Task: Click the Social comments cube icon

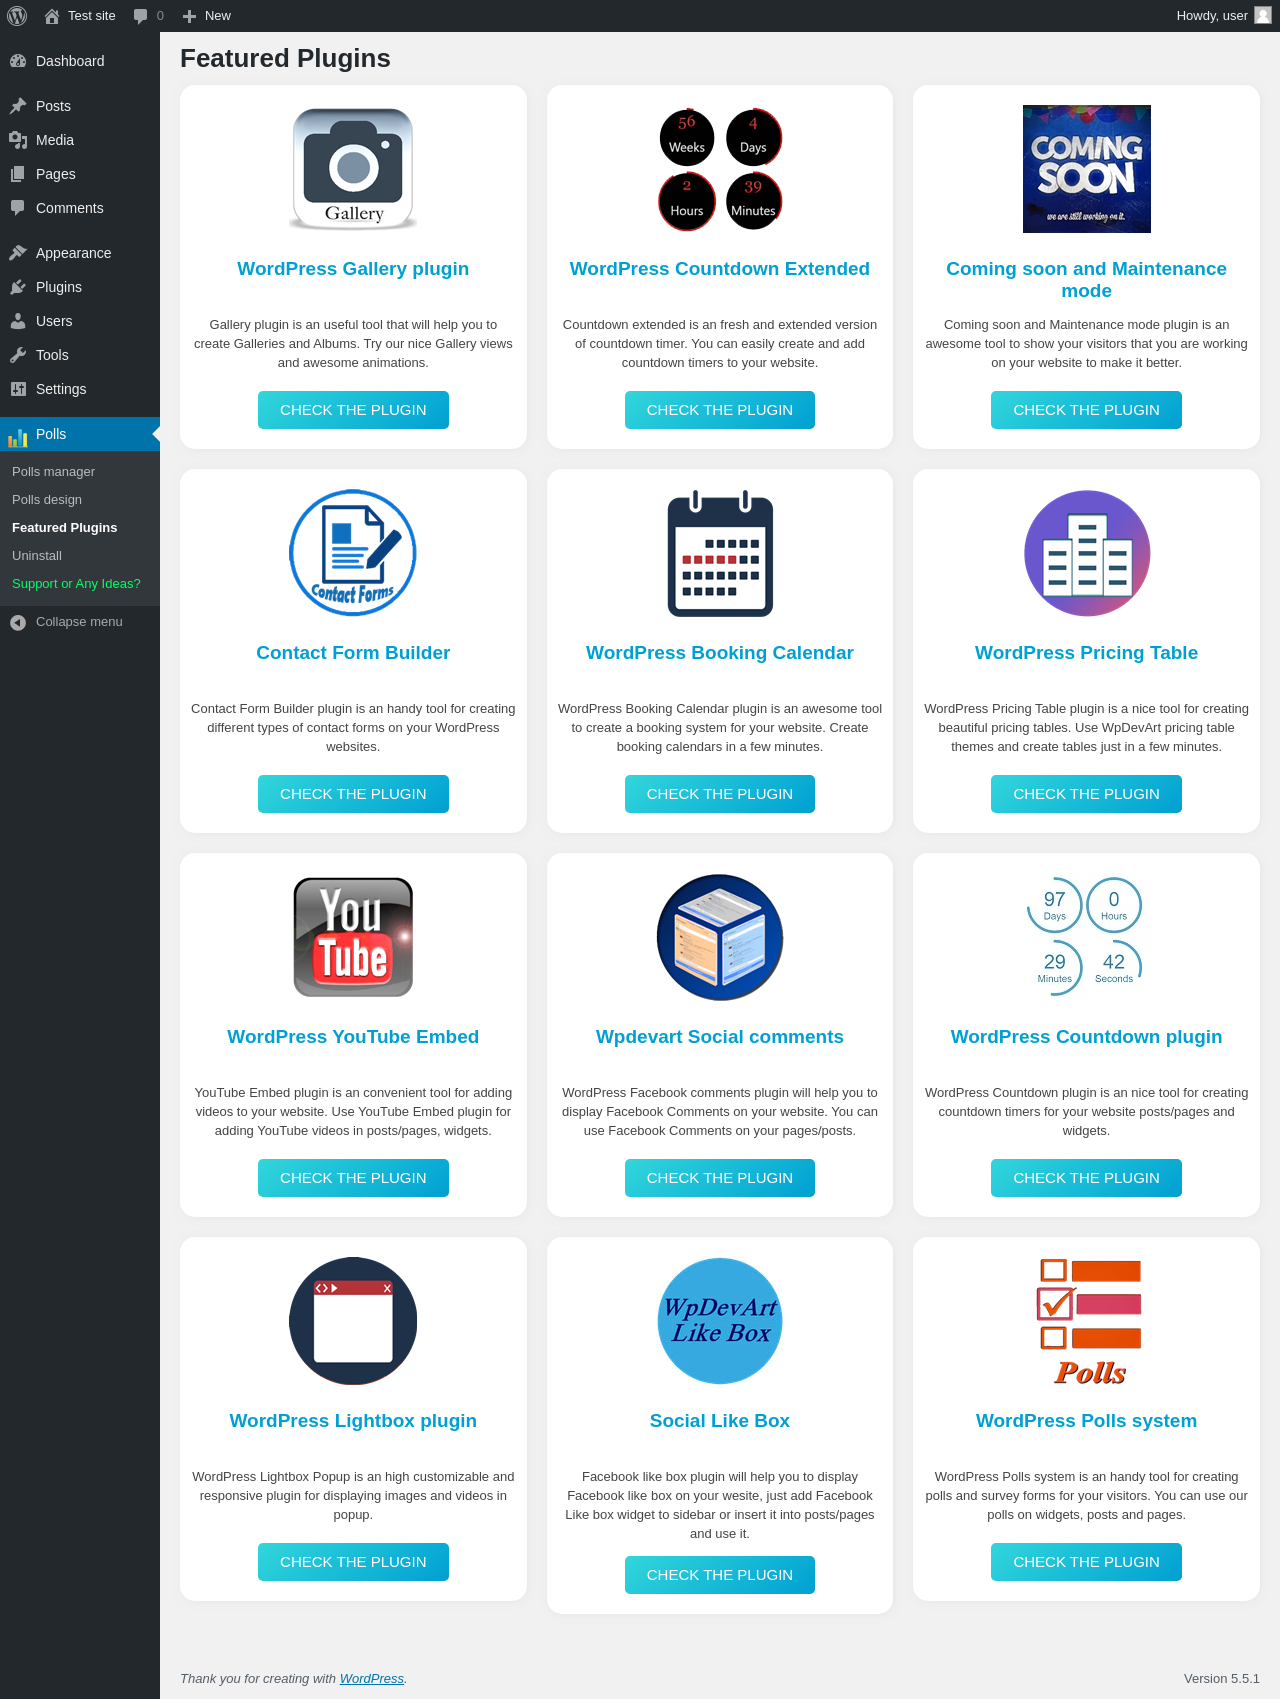Action: 720,937
